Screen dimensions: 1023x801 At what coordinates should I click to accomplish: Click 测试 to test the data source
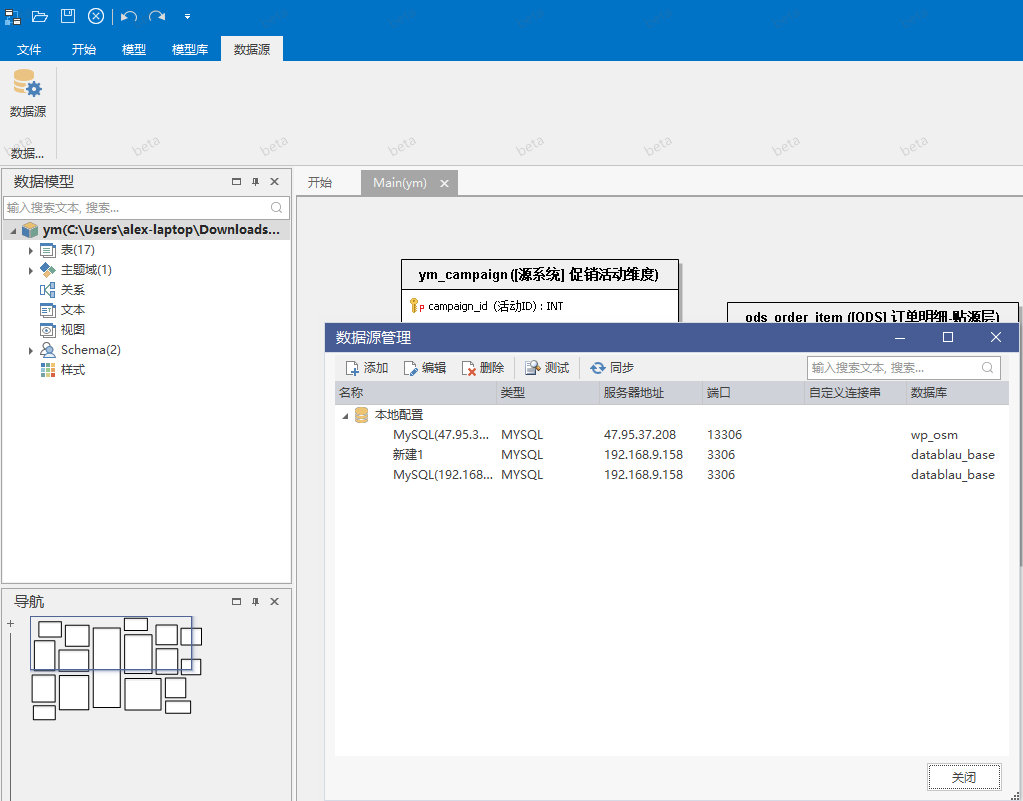[x=547, y=368]
